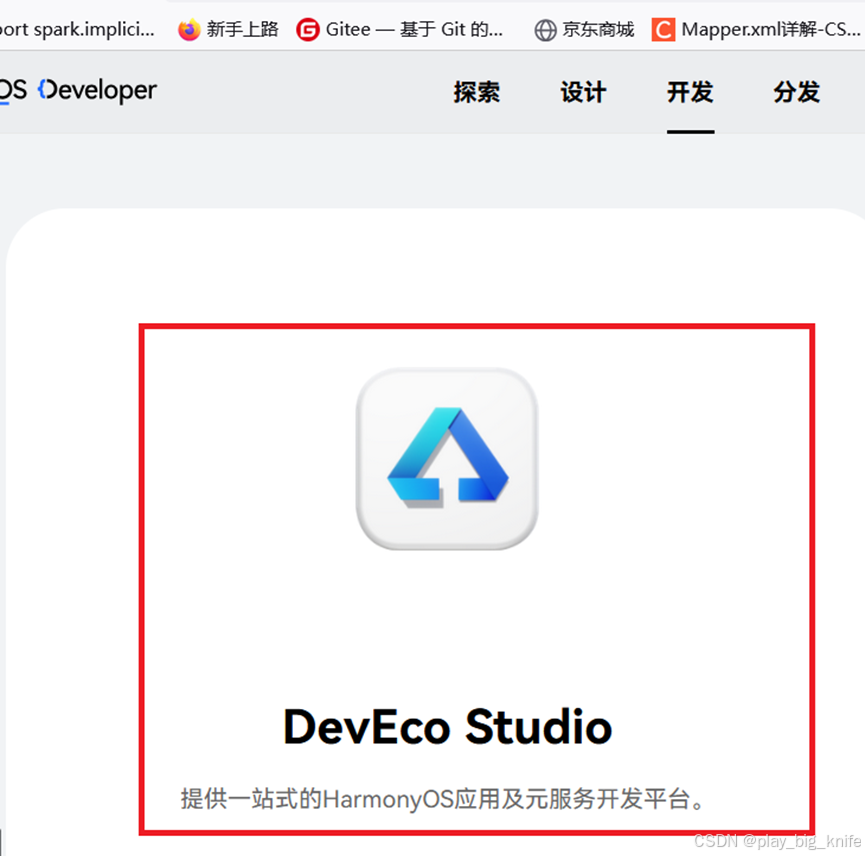Select the 分发 navigation tab
The height and width of the screenshot is (856, 865).
(x=797, y=92)
